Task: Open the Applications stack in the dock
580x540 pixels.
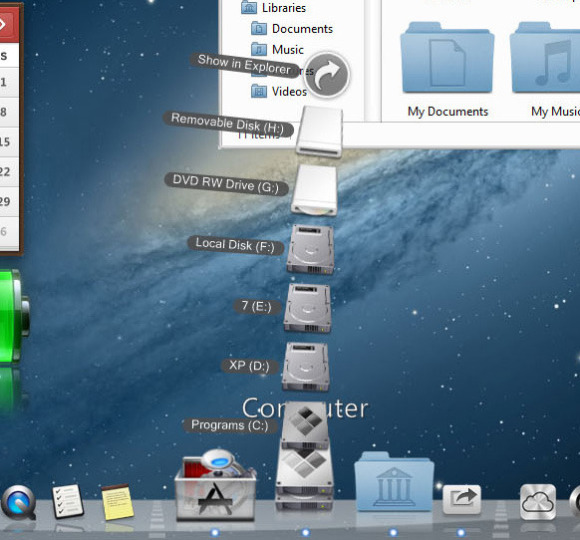Action: coord(215,485)
